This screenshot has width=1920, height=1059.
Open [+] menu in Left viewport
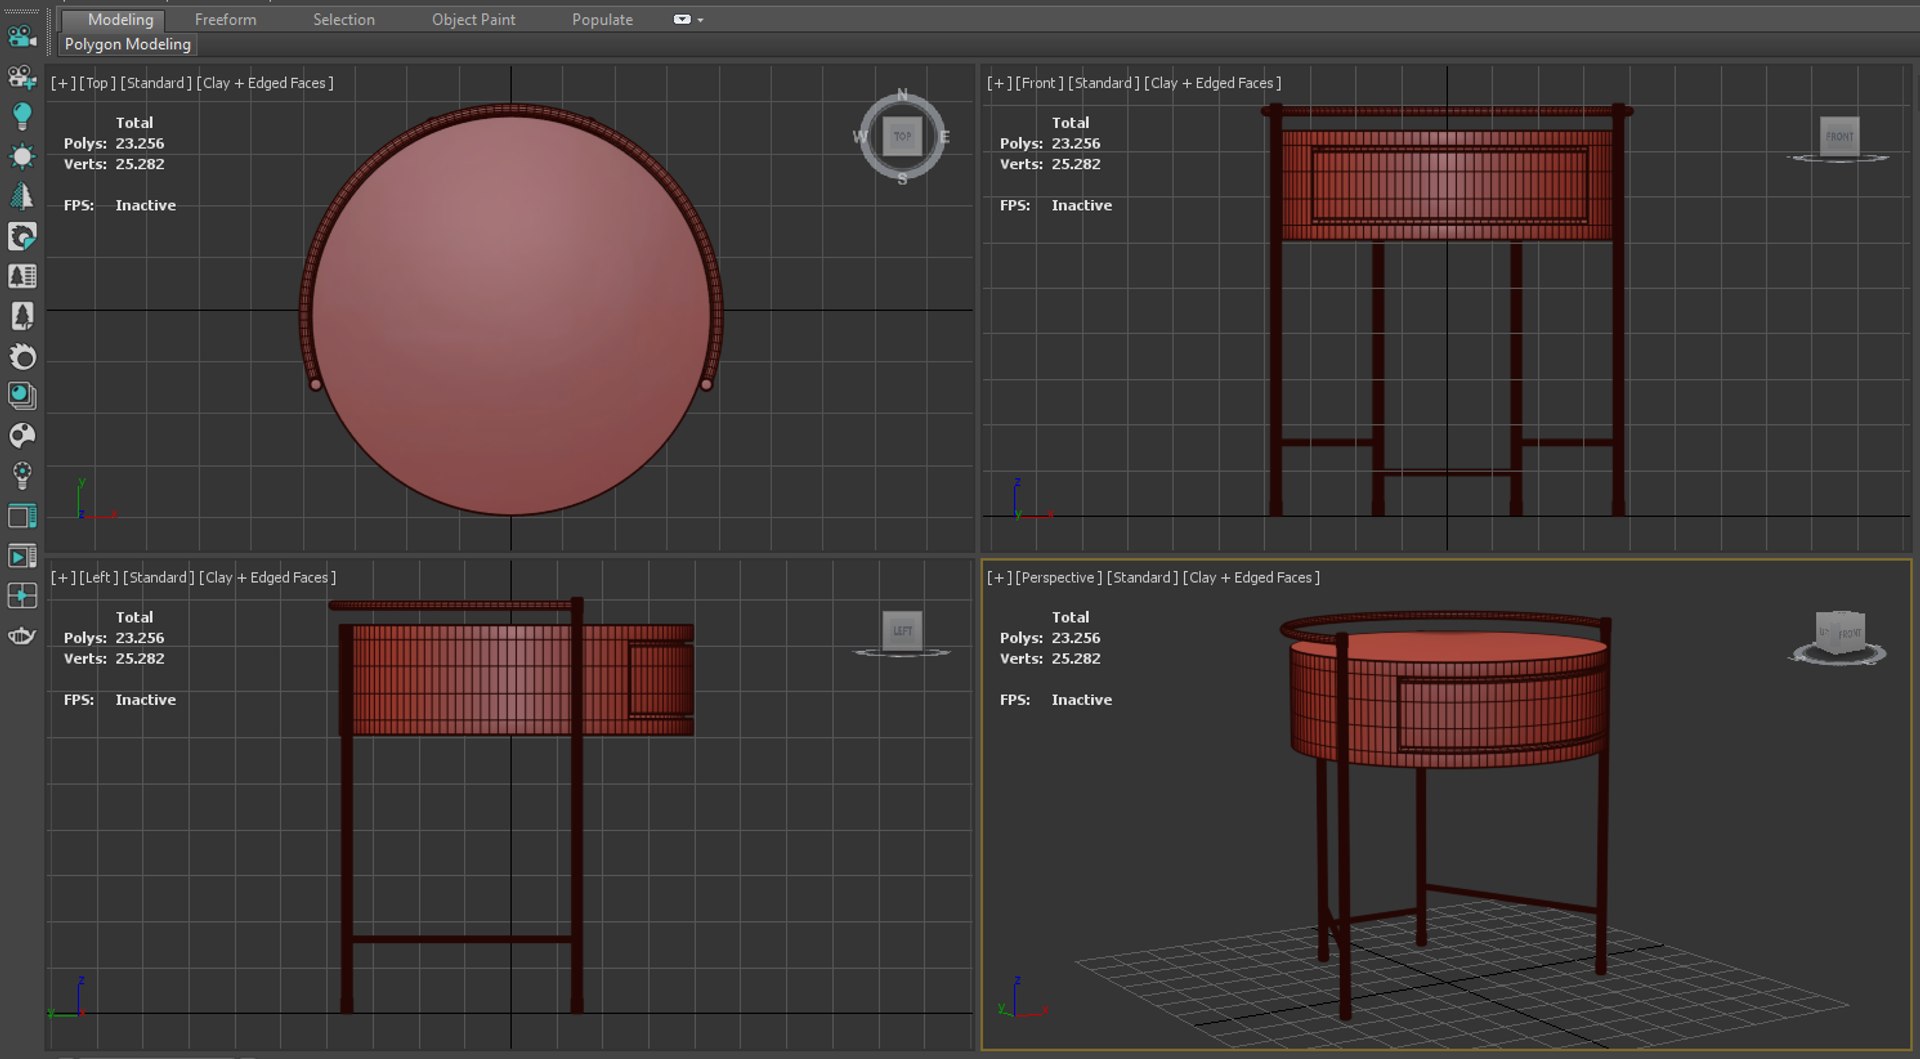[63, 577]
